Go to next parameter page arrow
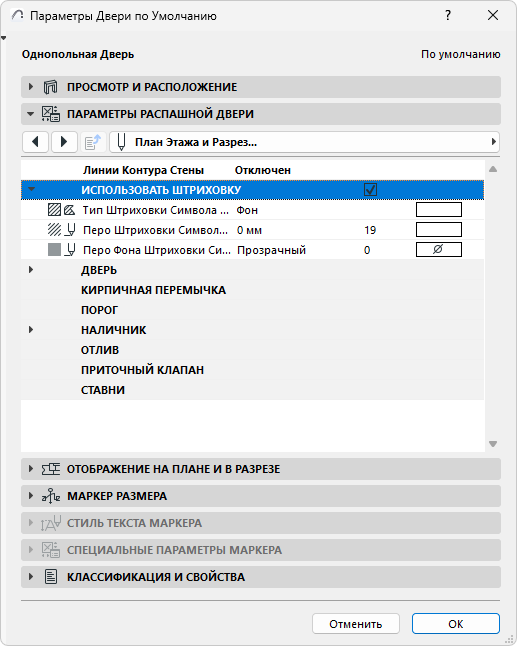Viewport: 517px width, 646px height. pyautogui.click(x=64, y=142)
